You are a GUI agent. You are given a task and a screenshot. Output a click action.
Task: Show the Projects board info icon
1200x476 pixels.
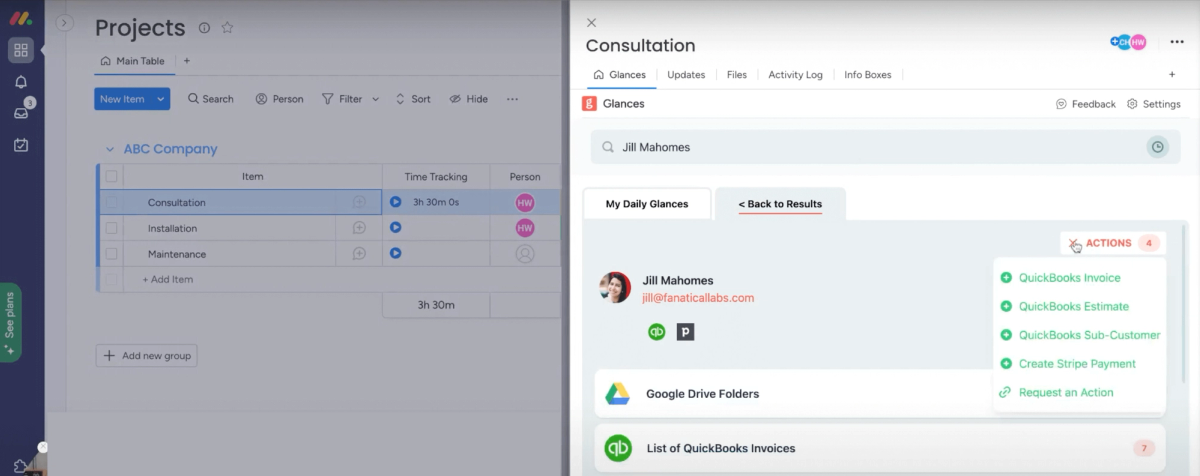coord(204,28)
